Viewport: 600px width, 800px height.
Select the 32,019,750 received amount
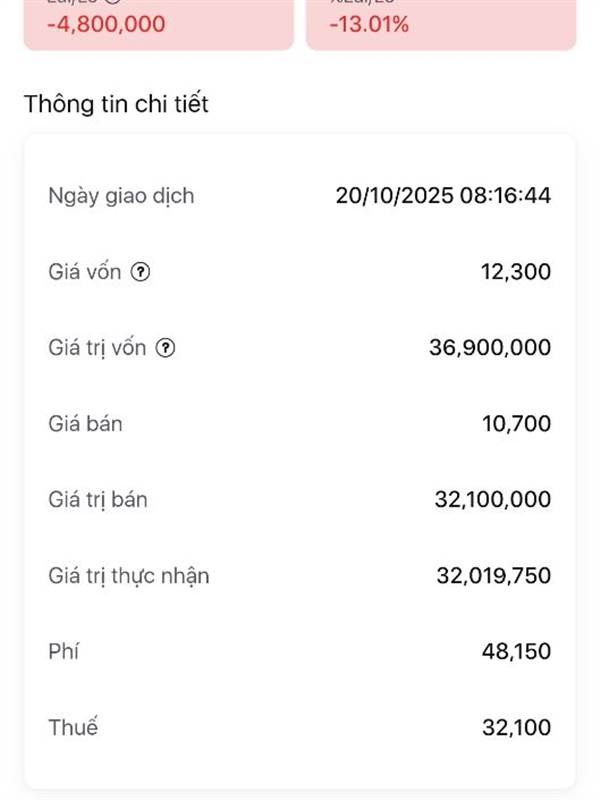click(494, 576)
